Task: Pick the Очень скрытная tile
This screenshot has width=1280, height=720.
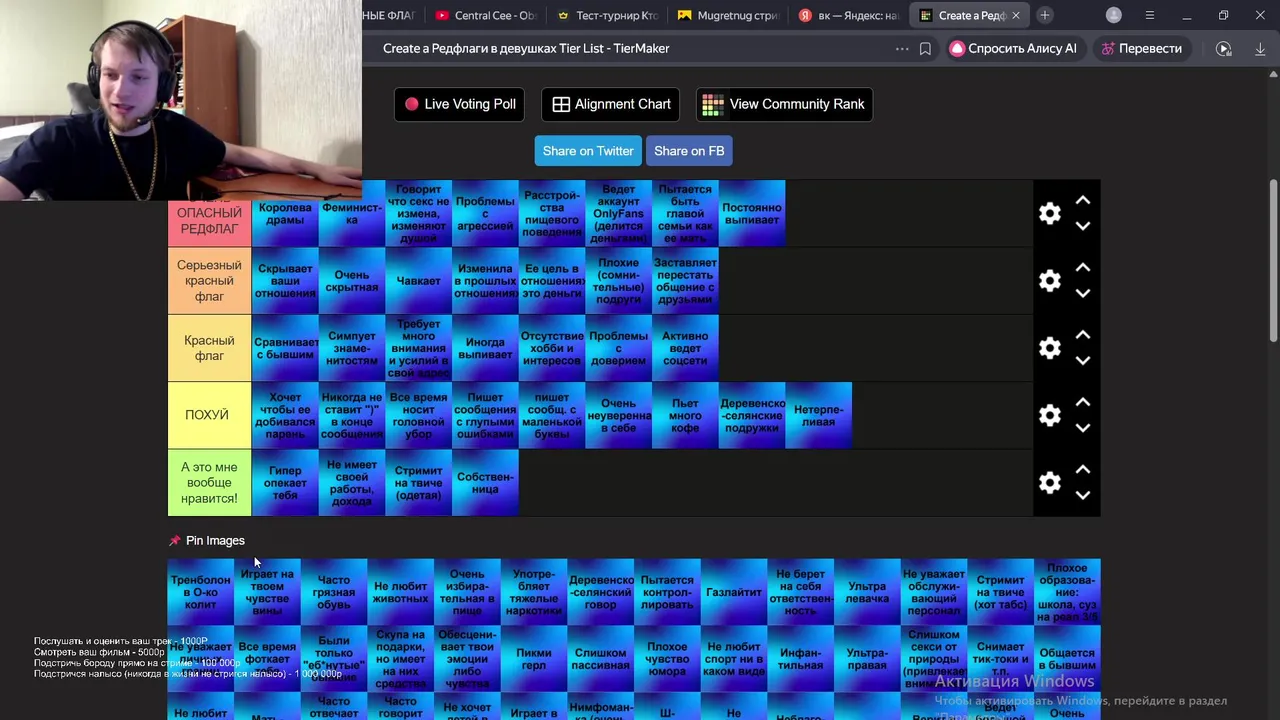Action: [x=352, y=281]
